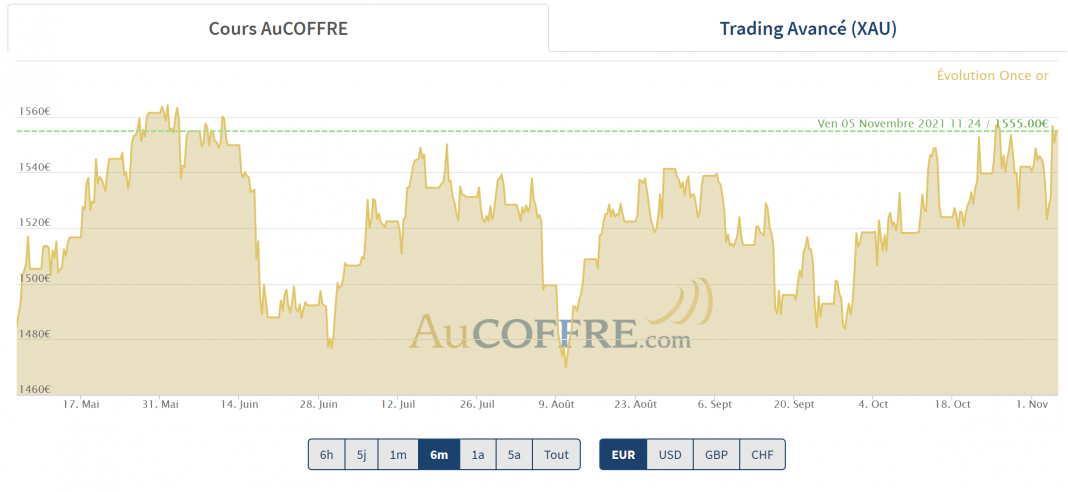Open the Trading Avancé (XAU) tab
This screenshot has width=1068, height=492.
[x=808, y=29]
